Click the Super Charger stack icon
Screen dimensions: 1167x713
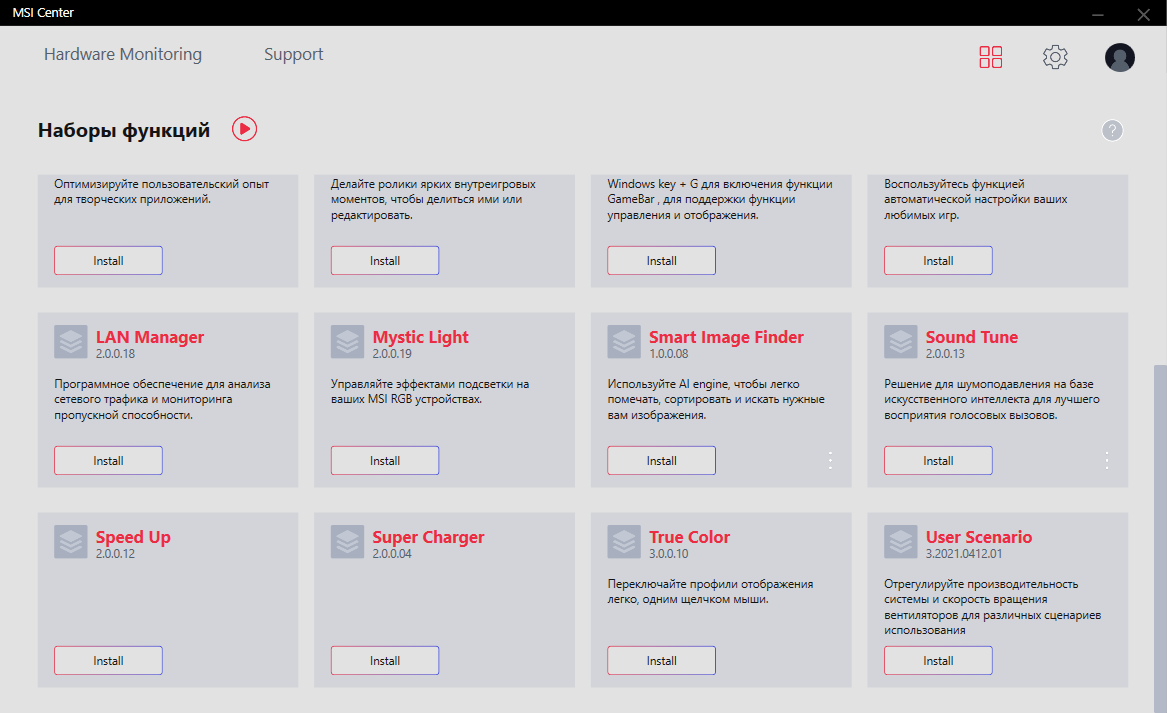[348, 542]
